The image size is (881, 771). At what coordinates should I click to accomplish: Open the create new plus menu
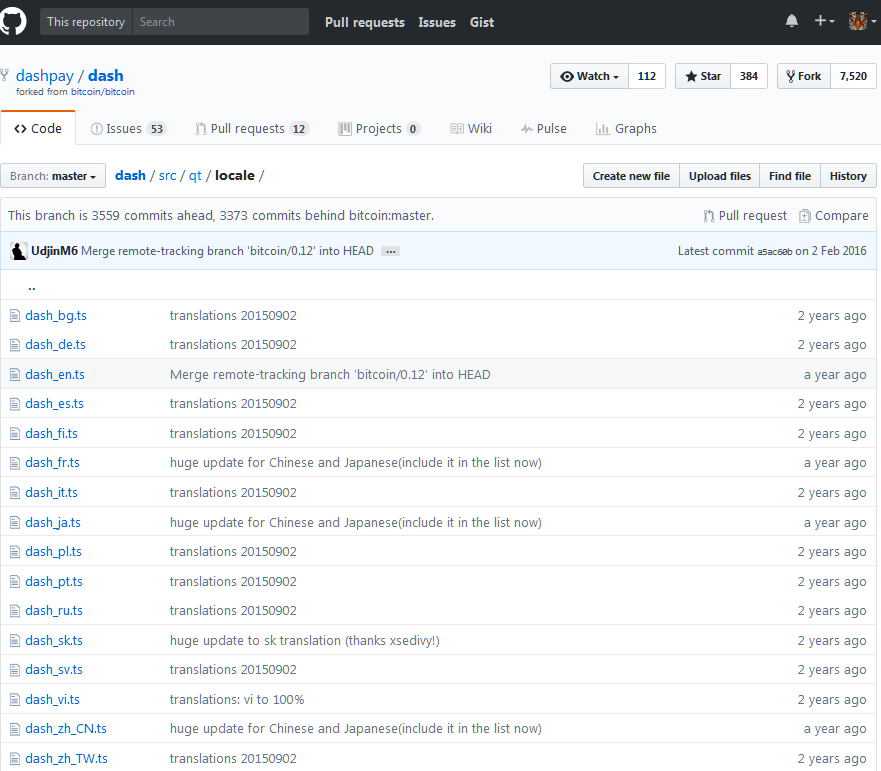(824, 21)
